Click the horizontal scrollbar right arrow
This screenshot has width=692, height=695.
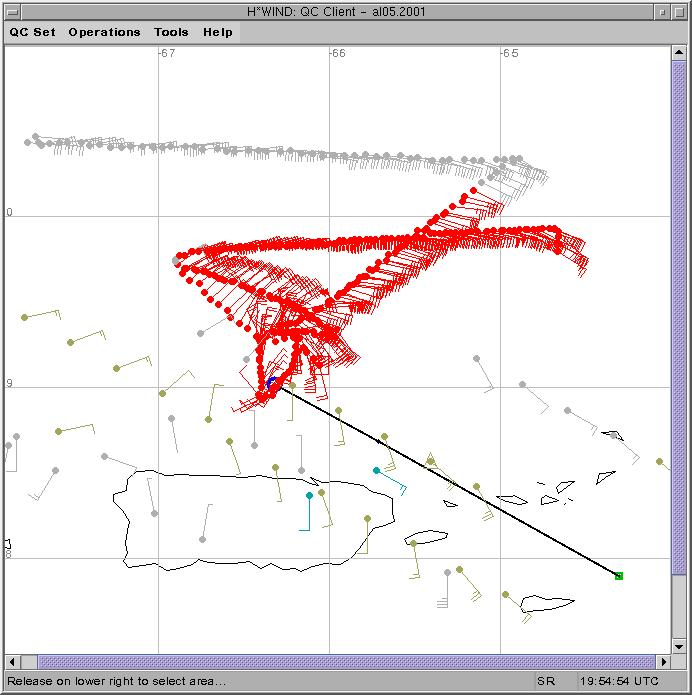click(x=664, y=662)
